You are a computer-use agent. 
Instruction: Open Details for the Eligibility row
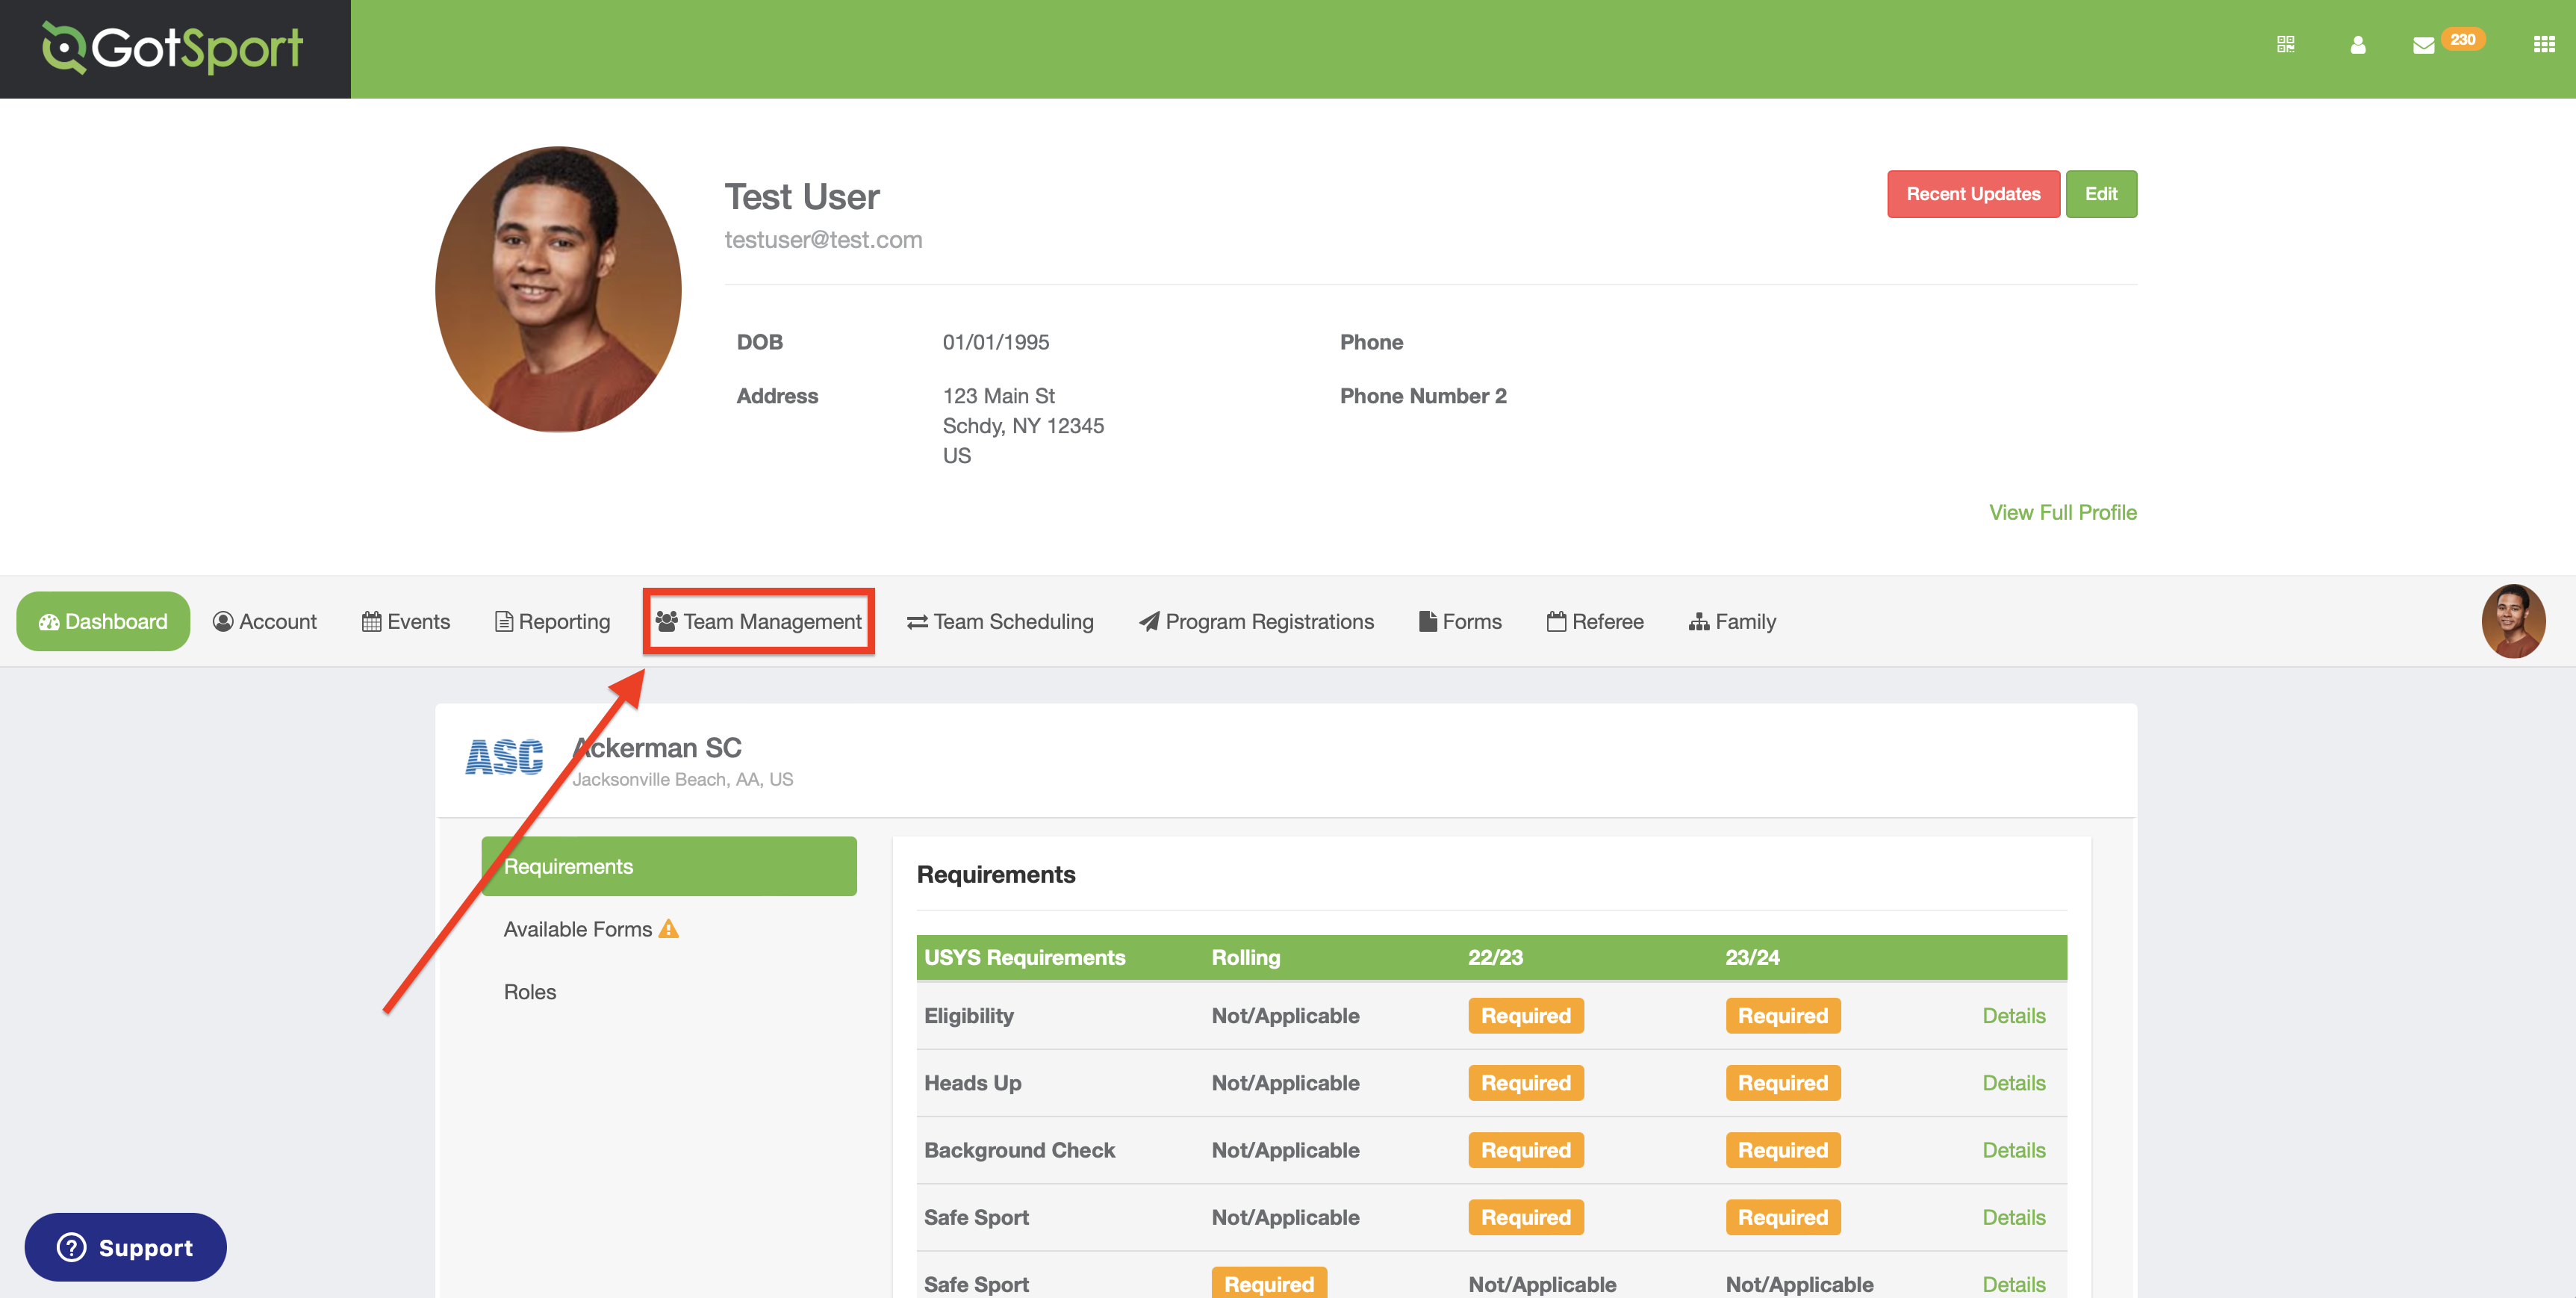coord(2013,1015)
